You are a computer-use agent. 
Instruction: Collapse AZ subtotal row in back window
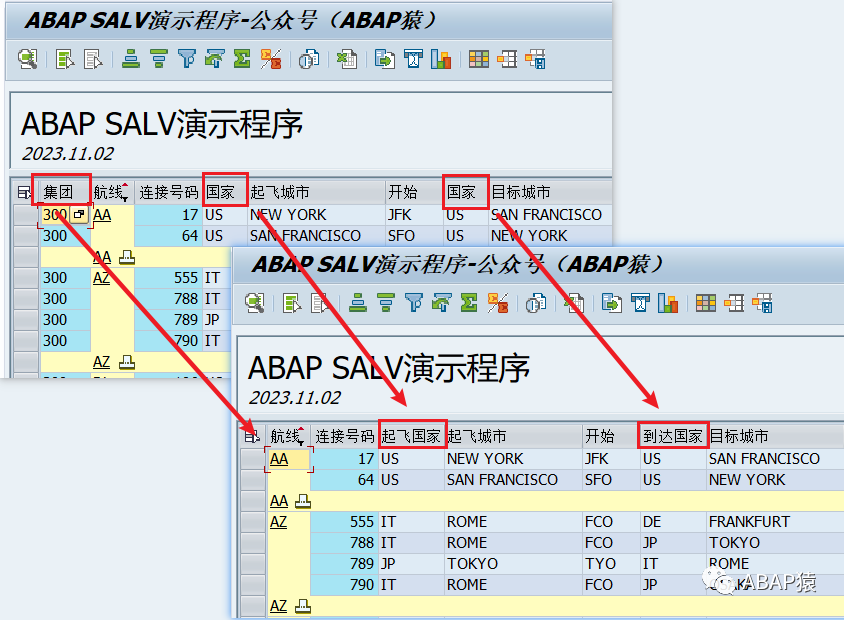(x=127, y=362)
